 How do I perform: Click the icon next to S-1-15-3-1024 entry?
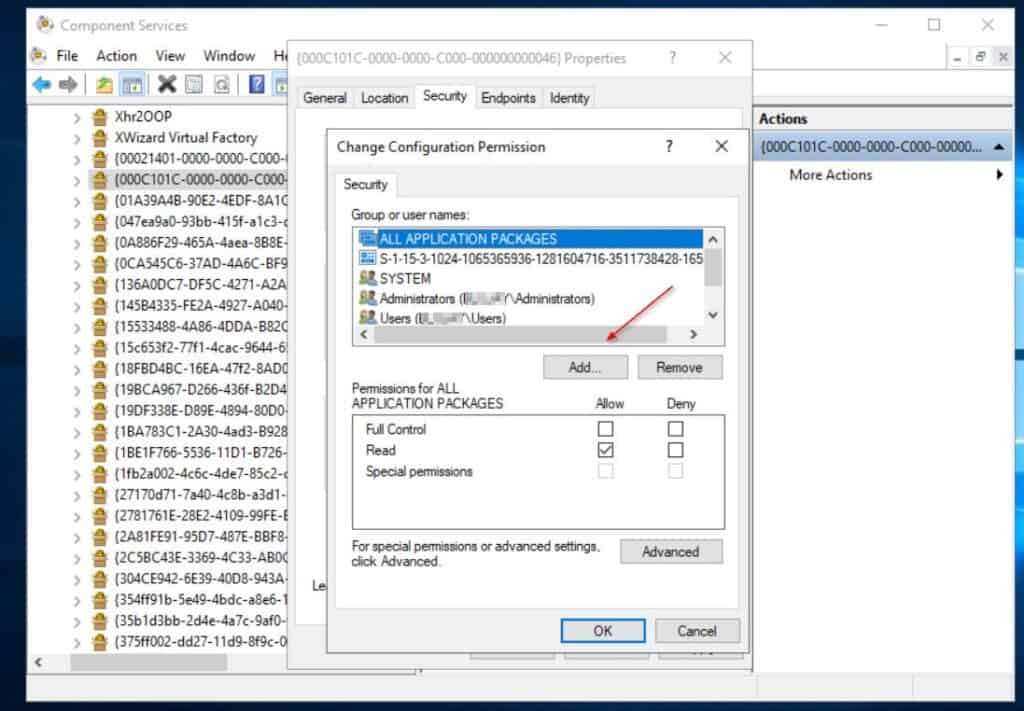tap(368, 258)
